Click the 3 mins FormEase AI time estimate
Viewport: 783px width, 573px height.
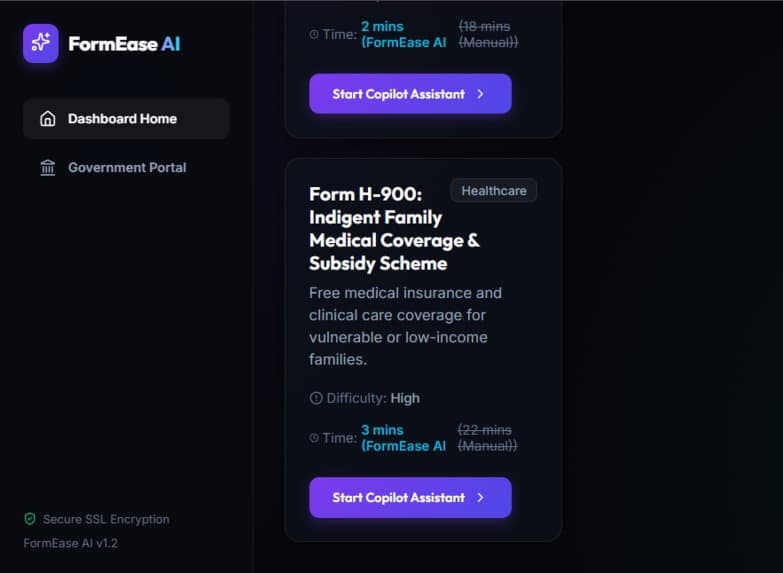tap(403, 438)
